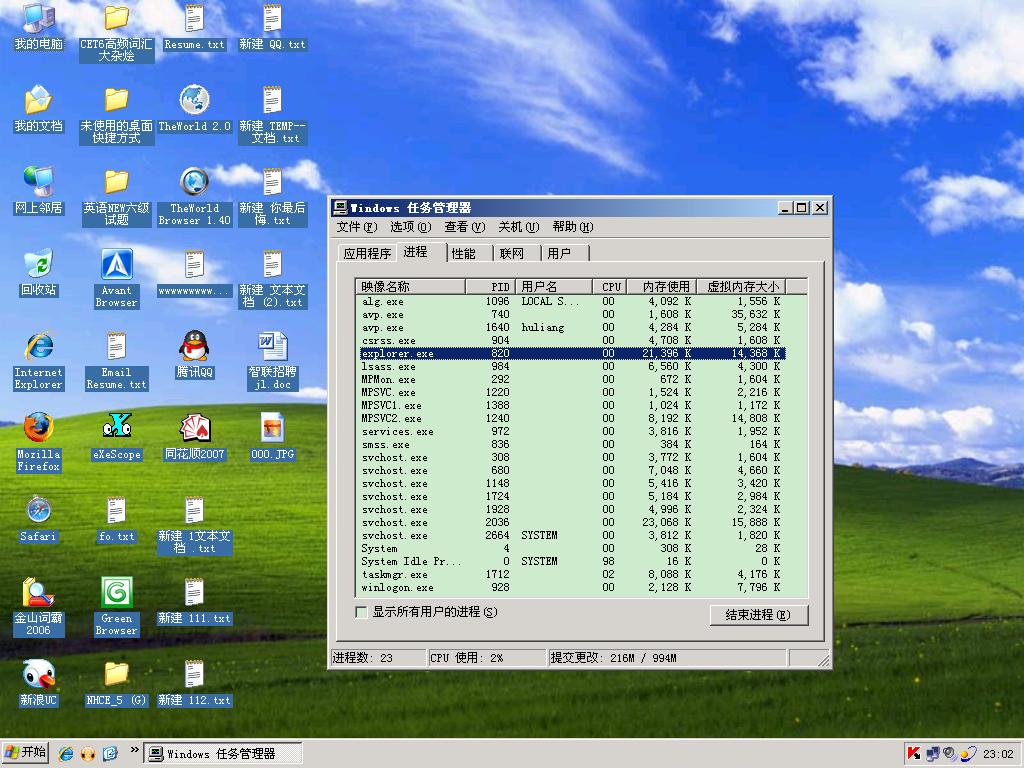Select the lsass.exe process row
This screenshot has width=1024, height=768.
coord(572,366)
